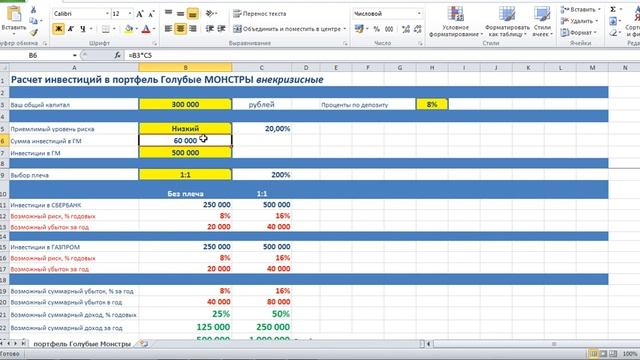Screen dimensions: 640x360
Task: Apply thousands separator 000 format
Action: coord(389,29)
